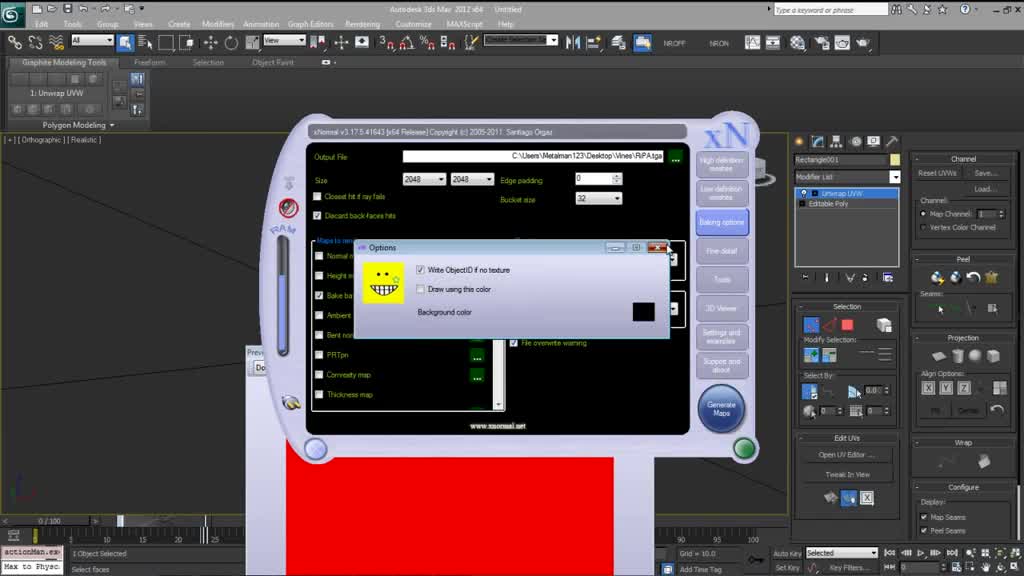Viewport: 1024px width, 576px height.
Task: Open xNormal Baking options section
Action: click(722, 223)
